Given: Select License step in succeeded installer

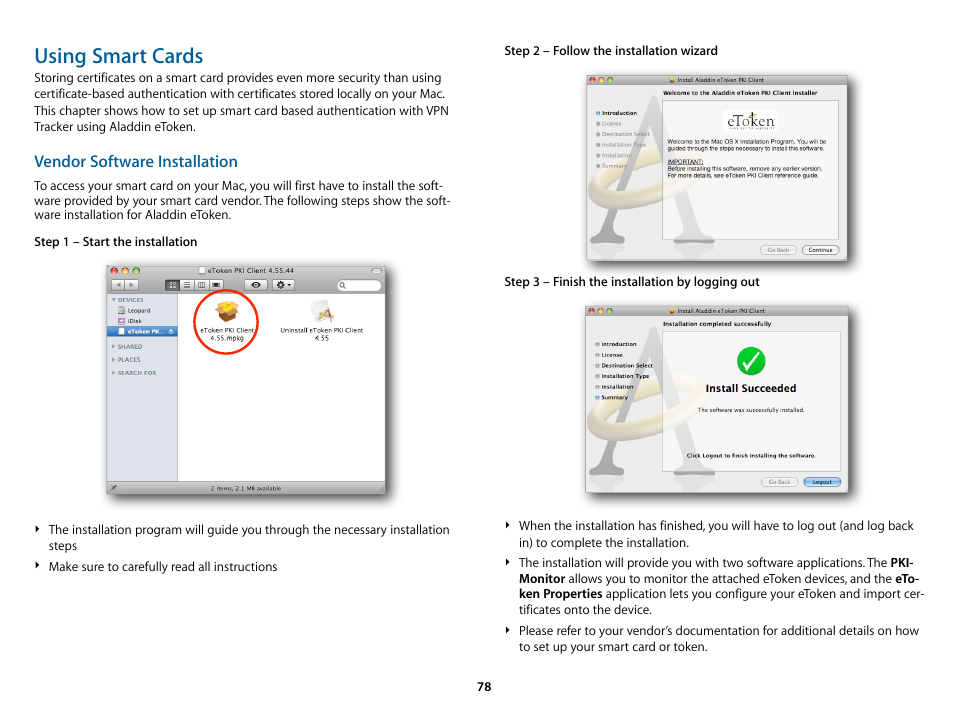Looking at the screenshot, I should (608, 355).
